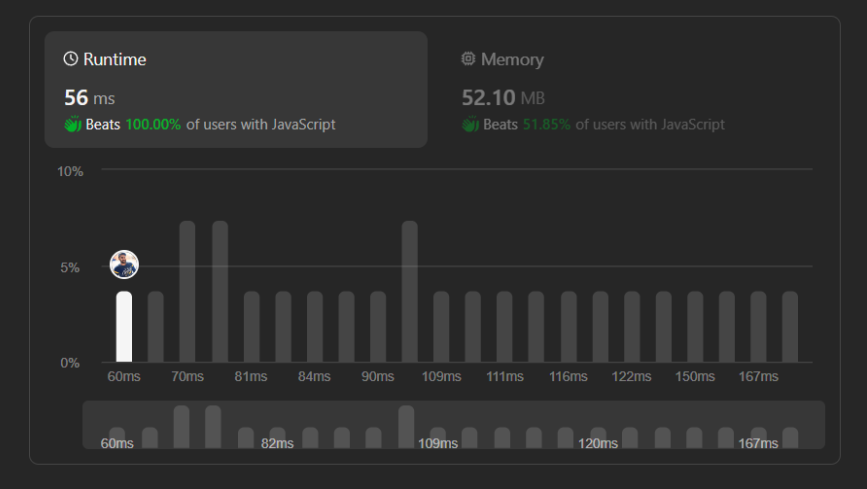Click the clock icon beside Runtime
The width and height of the screenshot is (867, 489).
(x=71, y=59)
